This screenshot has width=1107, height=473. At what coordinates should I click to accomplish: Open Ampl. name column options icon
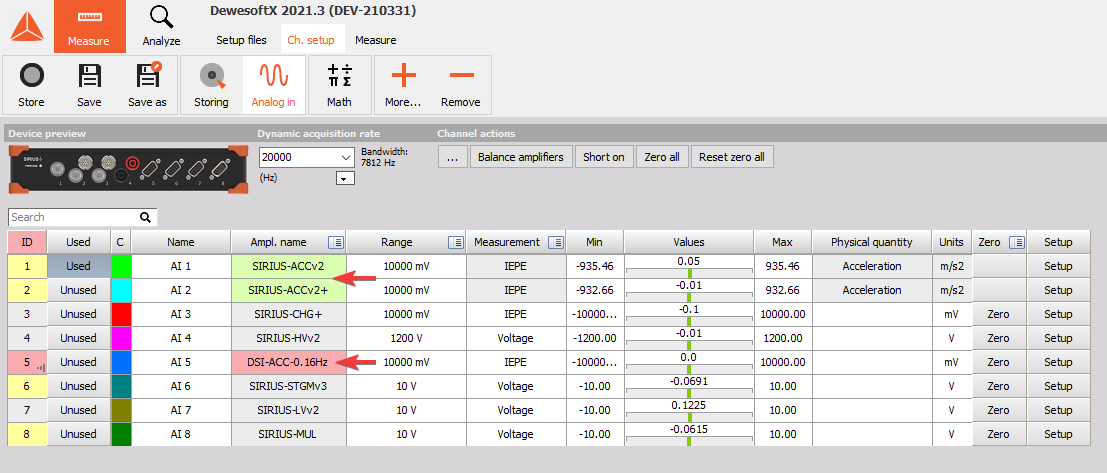[337, 242]
